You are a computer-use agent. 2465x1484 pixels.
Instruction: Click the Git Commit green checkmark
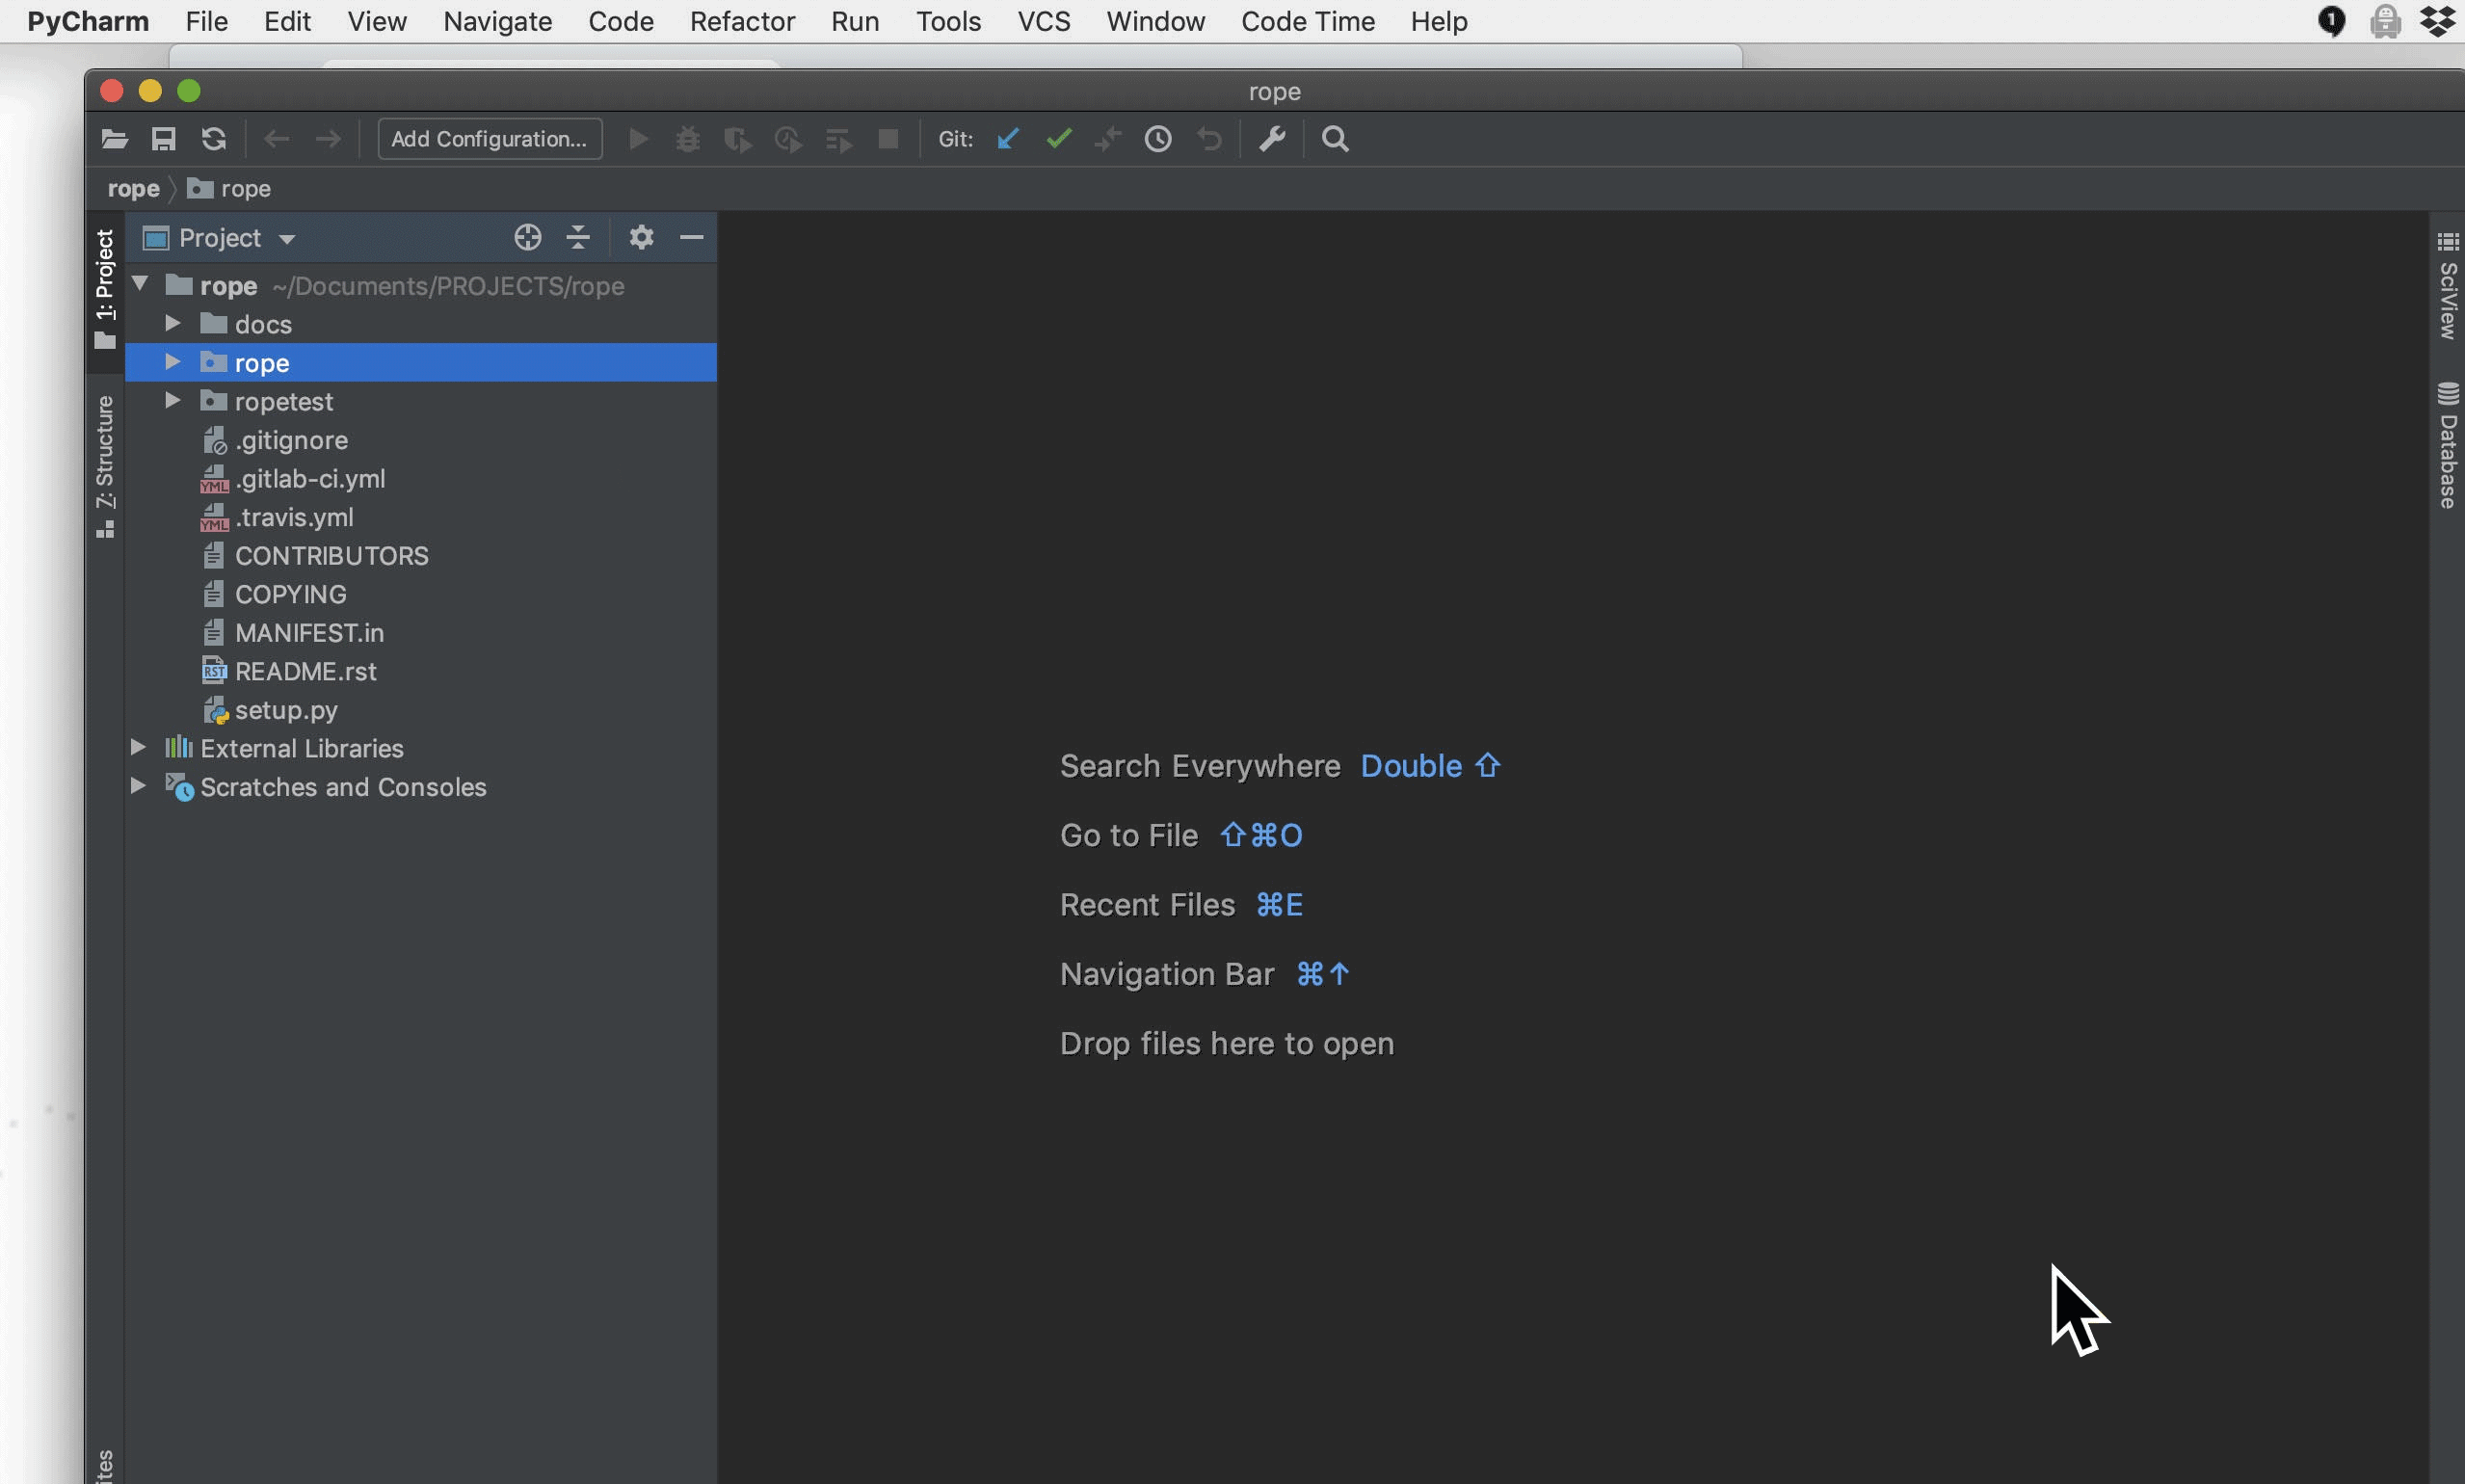click(x=1059, y=139)
